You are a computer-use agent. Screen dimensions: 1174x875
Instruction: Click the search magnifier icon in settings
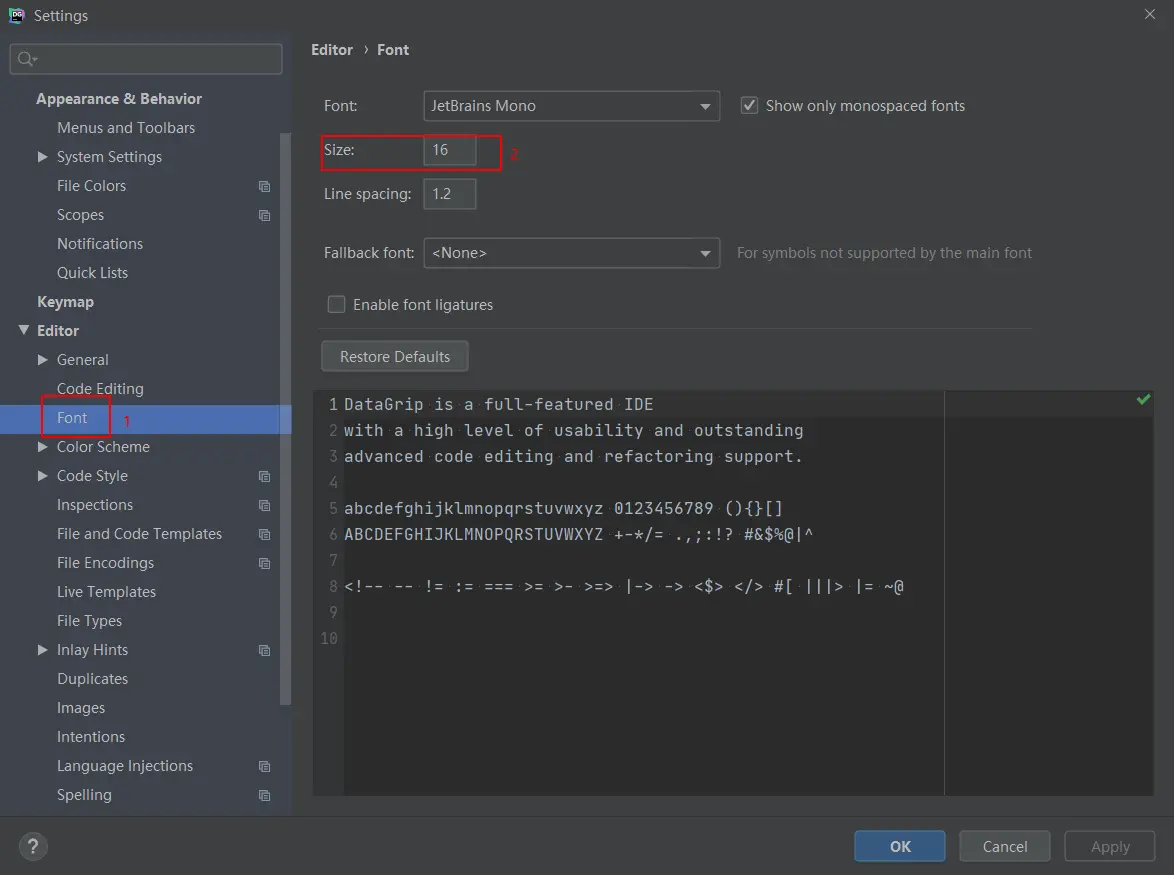[27, 59]
